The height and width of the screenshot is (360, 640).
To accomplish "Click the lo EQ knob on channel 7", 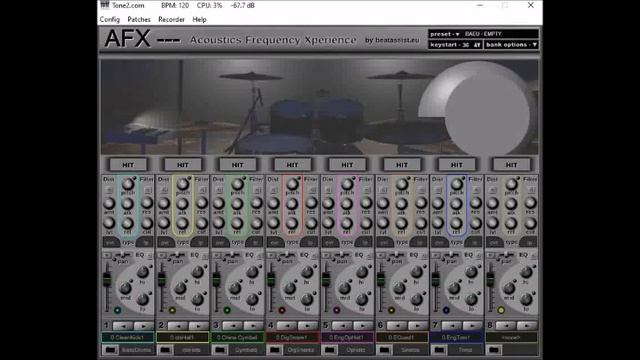I will click(x=471, y=300).
